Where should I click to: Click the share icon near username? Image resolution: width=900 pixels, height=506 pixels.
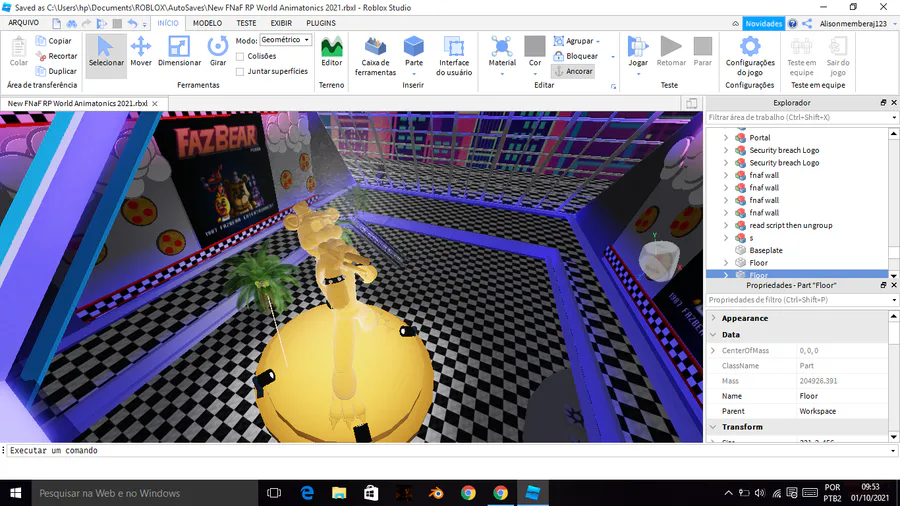(x=807, y=24)
